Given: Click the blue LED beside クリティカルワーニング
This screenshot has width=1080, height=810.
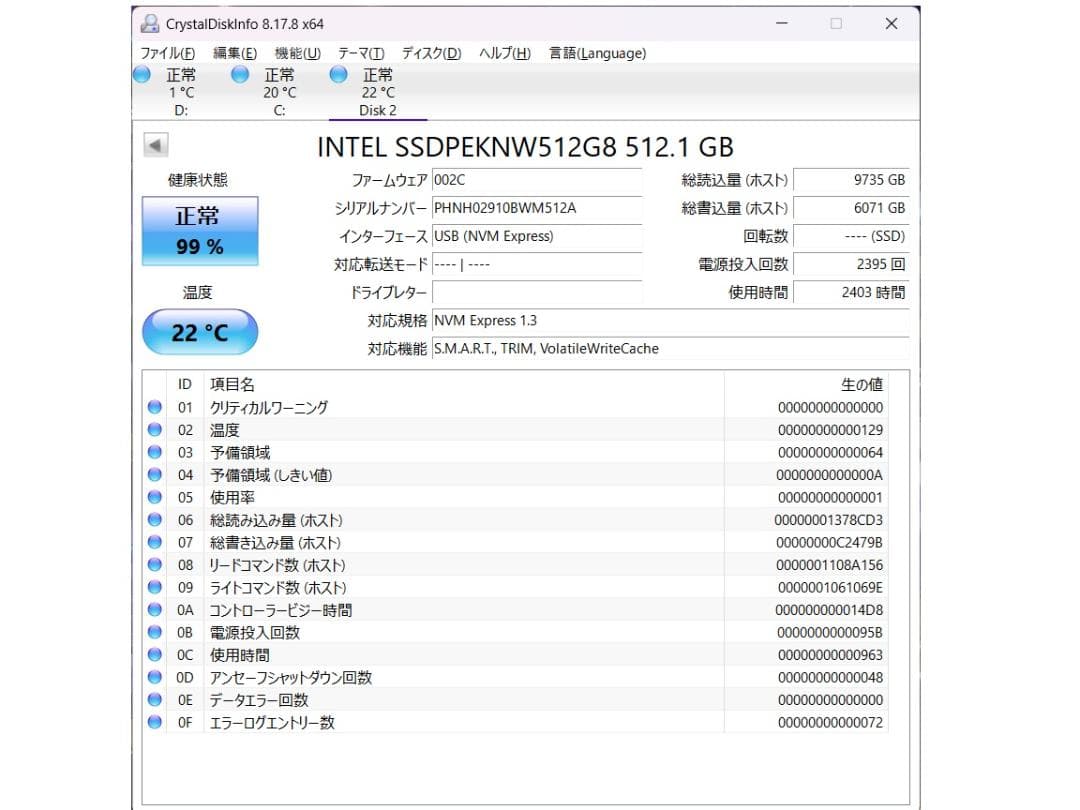Looking at the screenshot, I should tap(154, 407).
